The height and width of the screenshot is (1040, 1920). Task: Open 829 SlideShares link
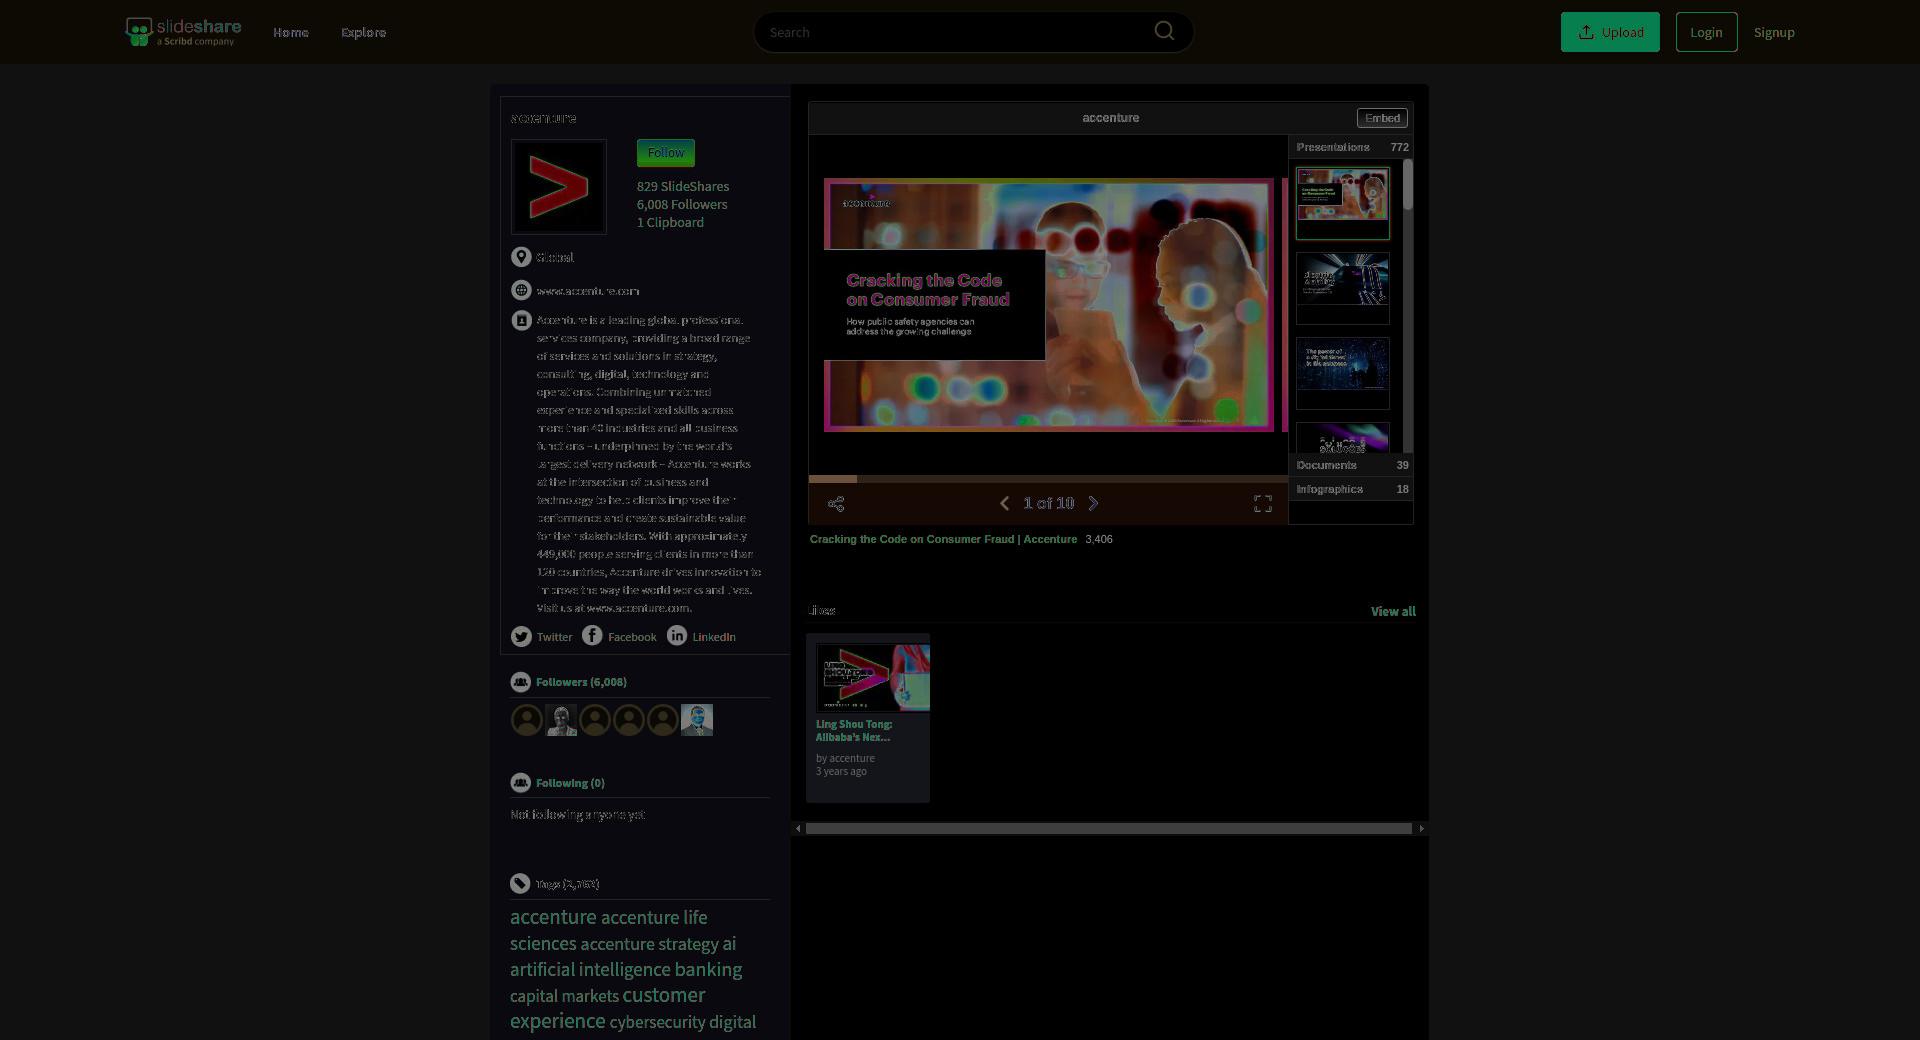pos(683,186)
